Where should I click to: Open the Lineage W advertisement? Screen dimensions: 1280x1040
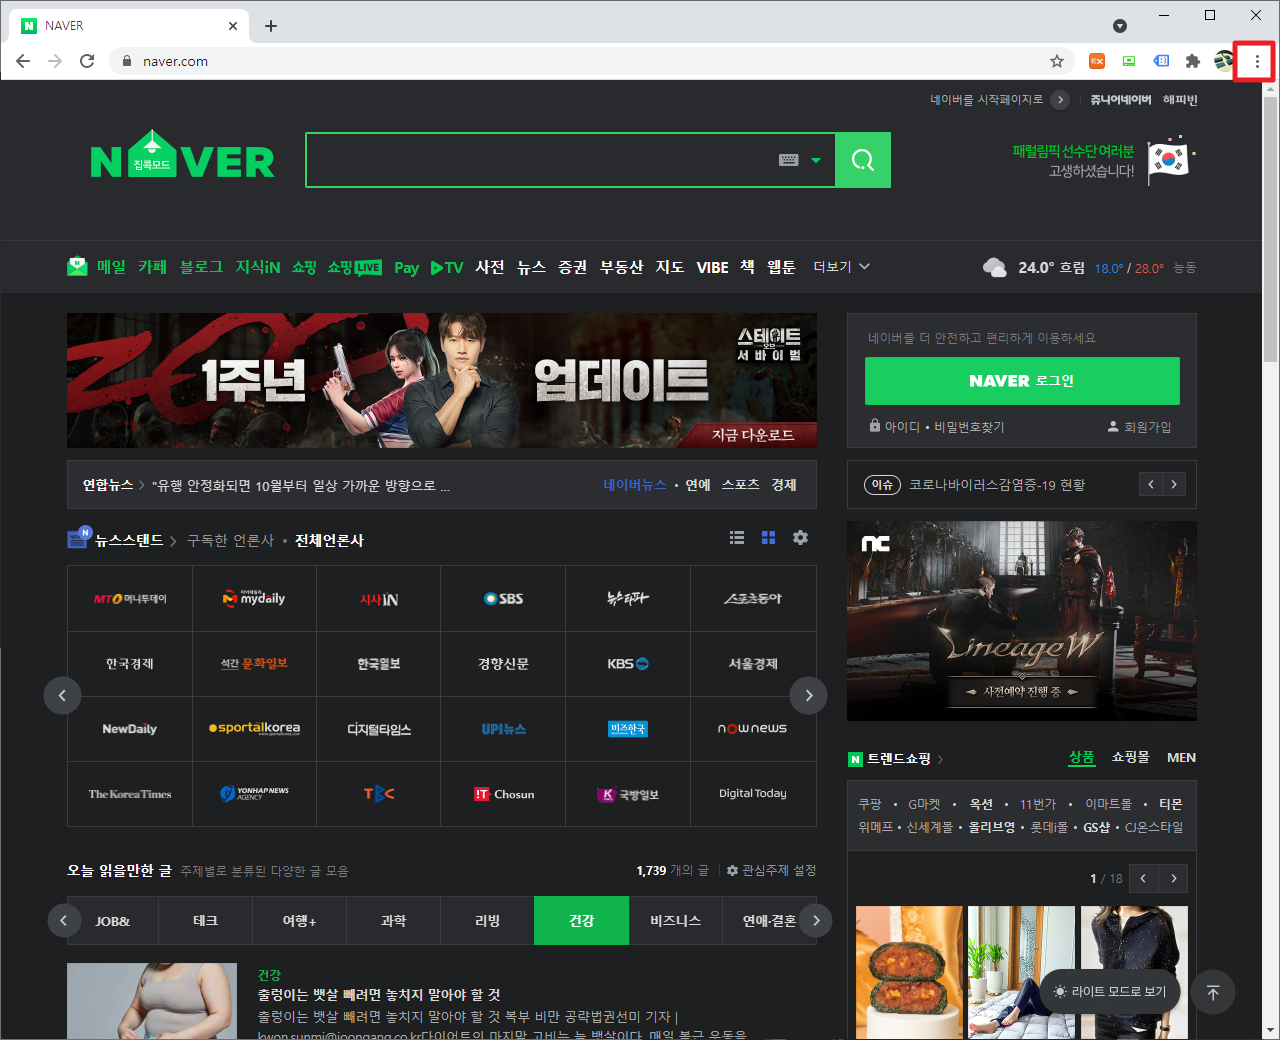[x=1022, y=621]
